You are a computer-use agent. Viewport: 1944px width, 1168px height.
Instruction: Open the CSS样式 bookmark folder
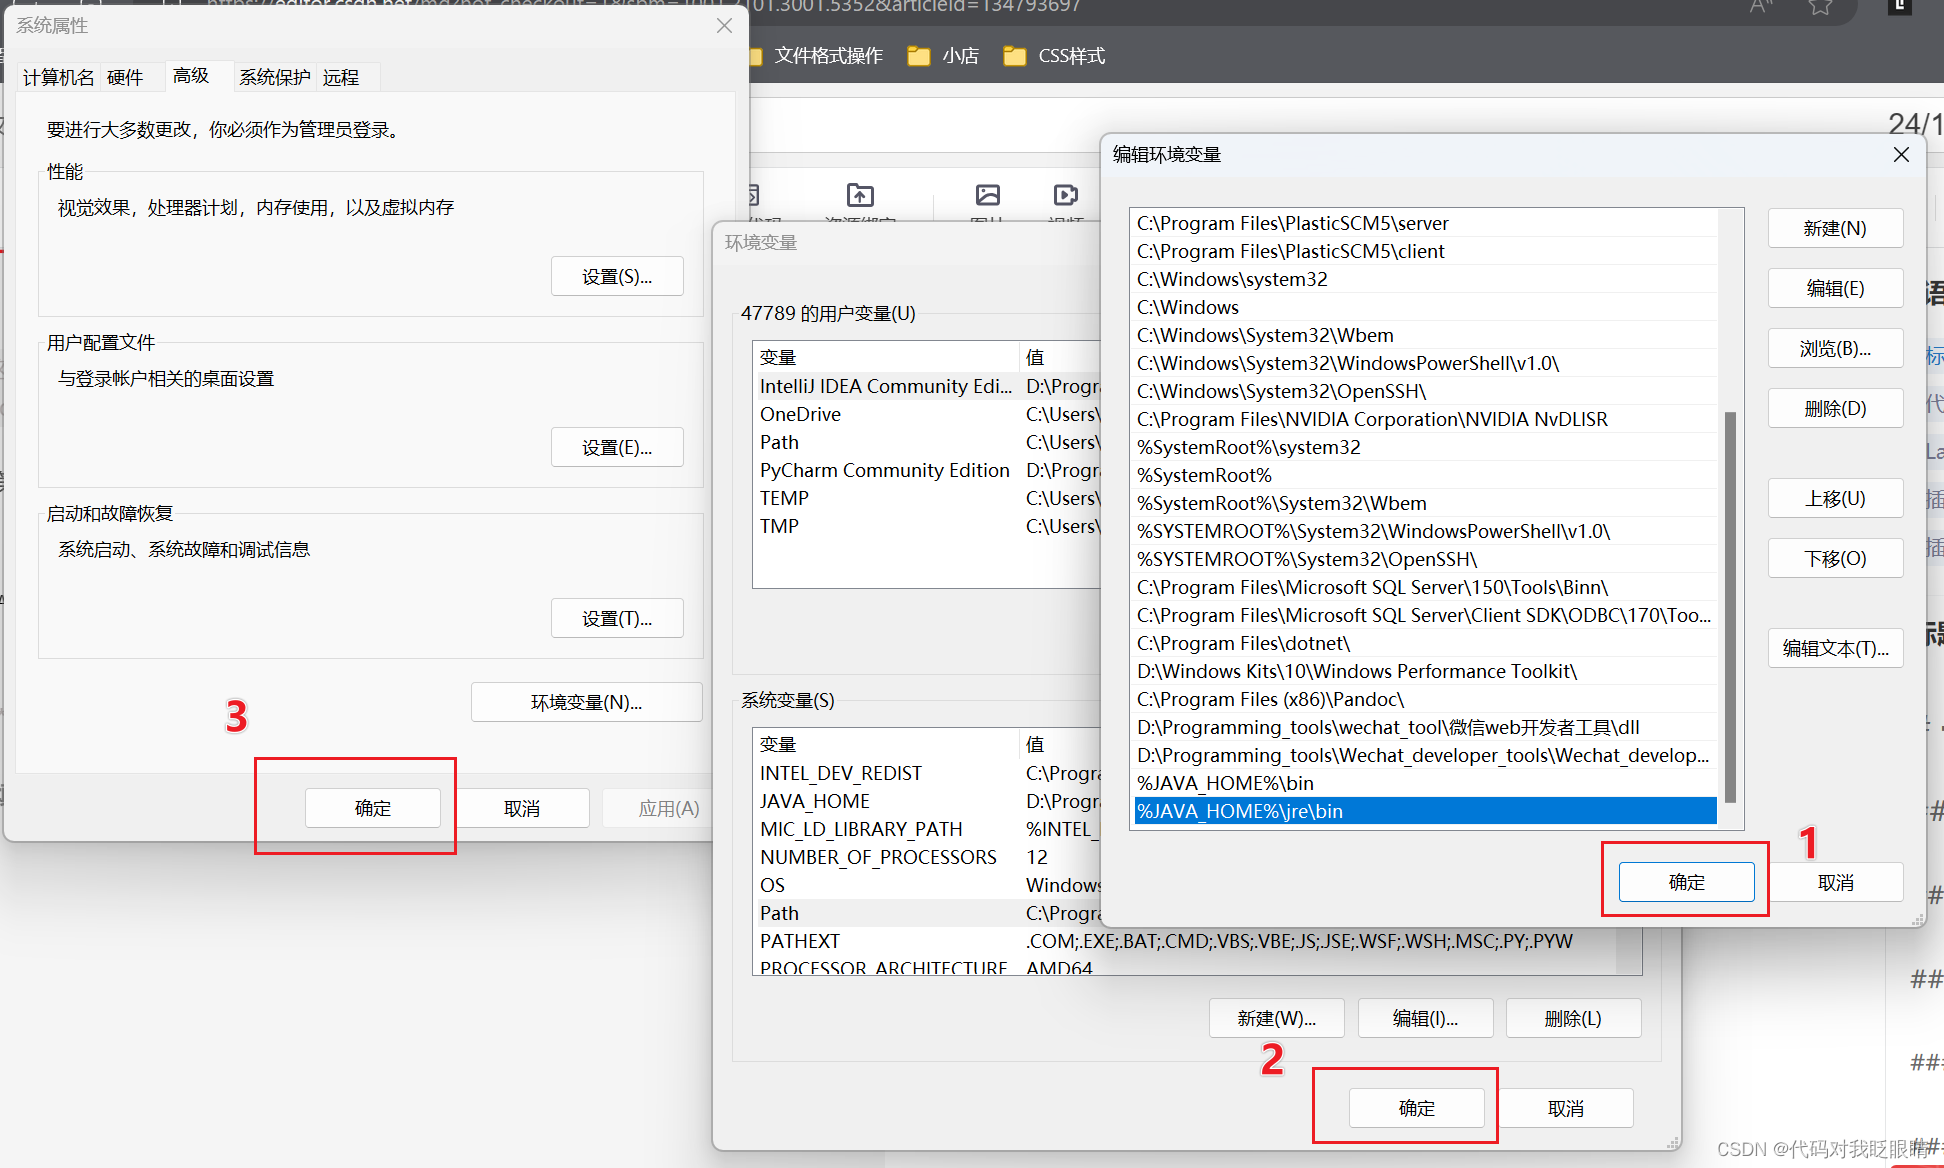[1054, 56]
